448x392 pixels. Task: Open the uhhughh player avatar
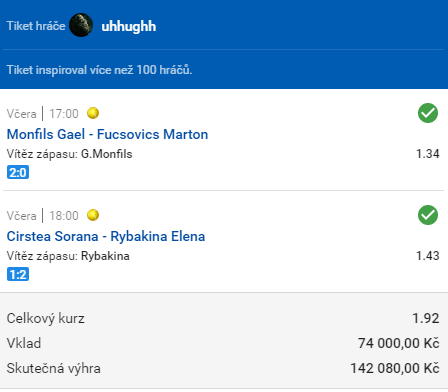coord(81,25)
